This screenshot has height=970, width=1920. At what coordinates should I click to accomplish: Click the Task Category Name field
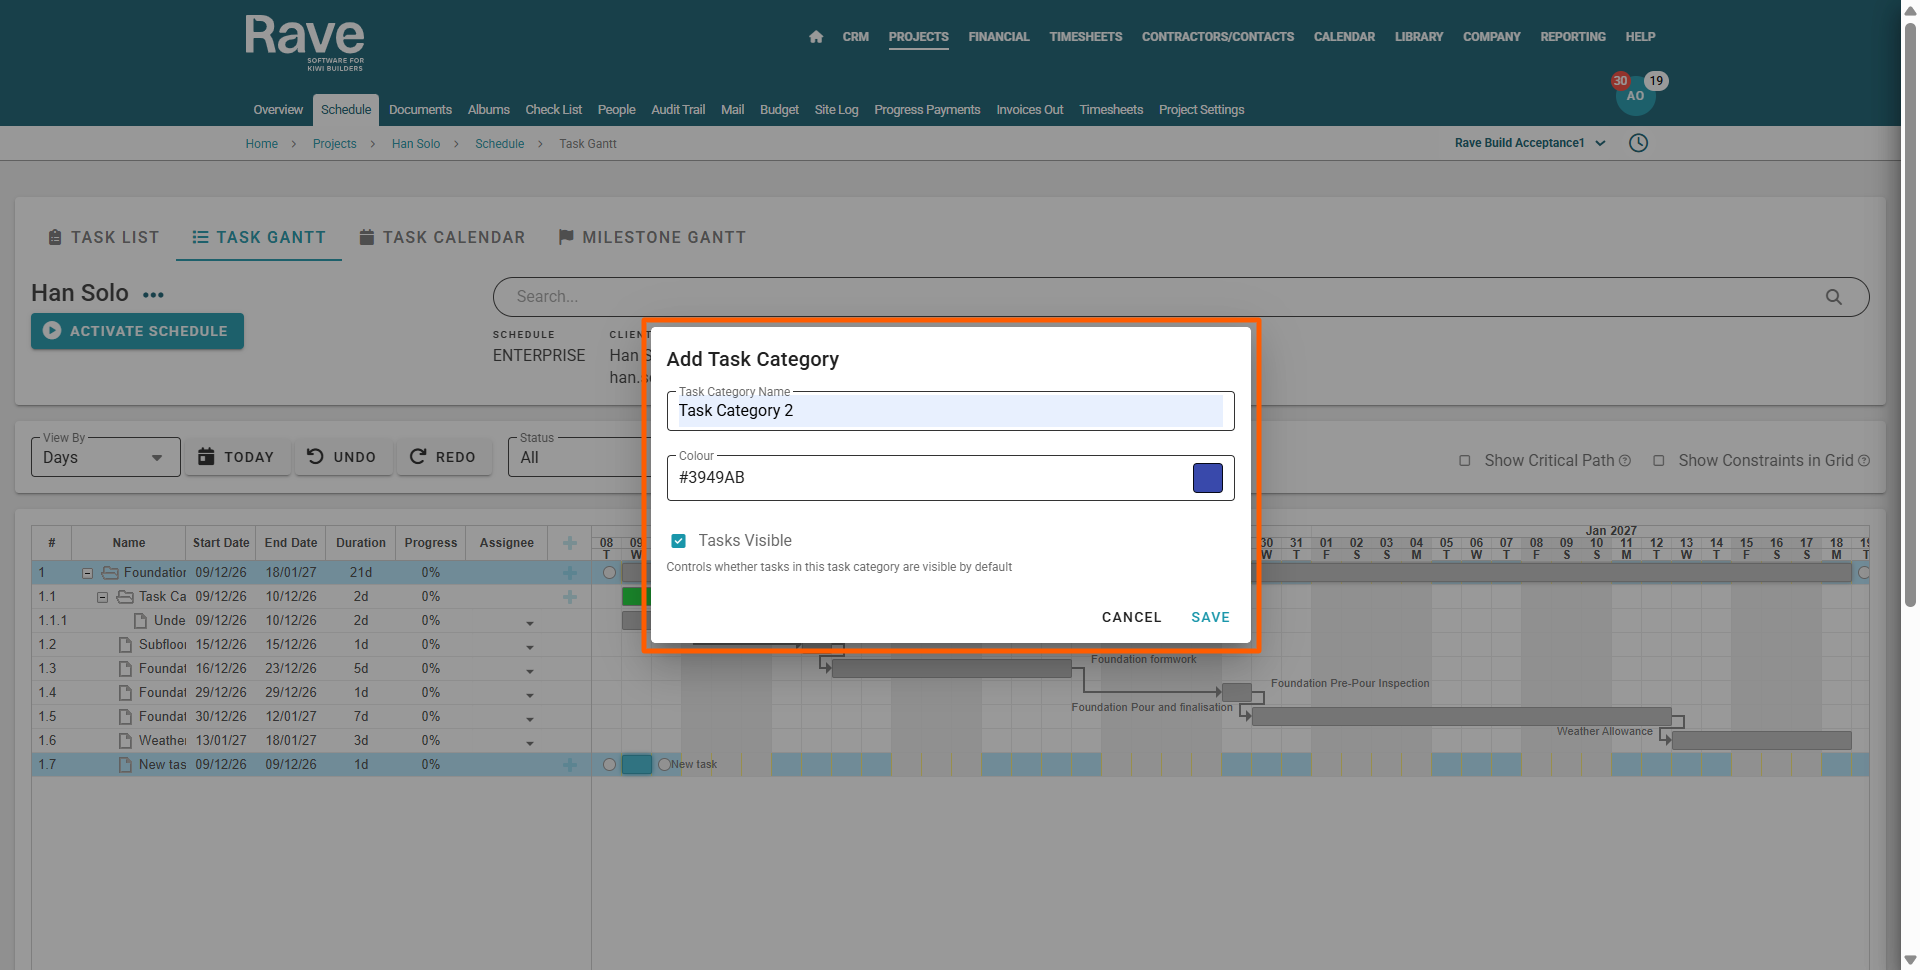[949, 411]
